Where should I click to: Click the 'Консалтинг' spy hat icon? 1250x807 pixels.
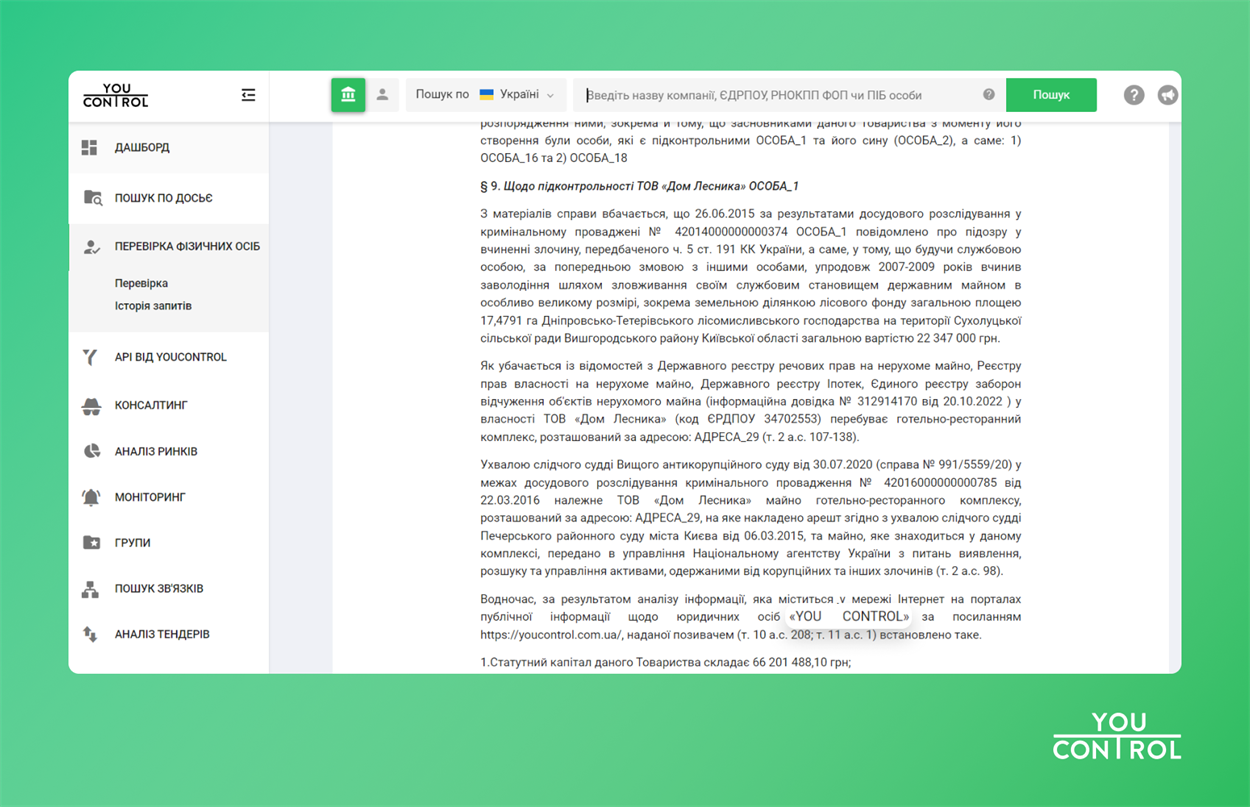click(91, 405)
